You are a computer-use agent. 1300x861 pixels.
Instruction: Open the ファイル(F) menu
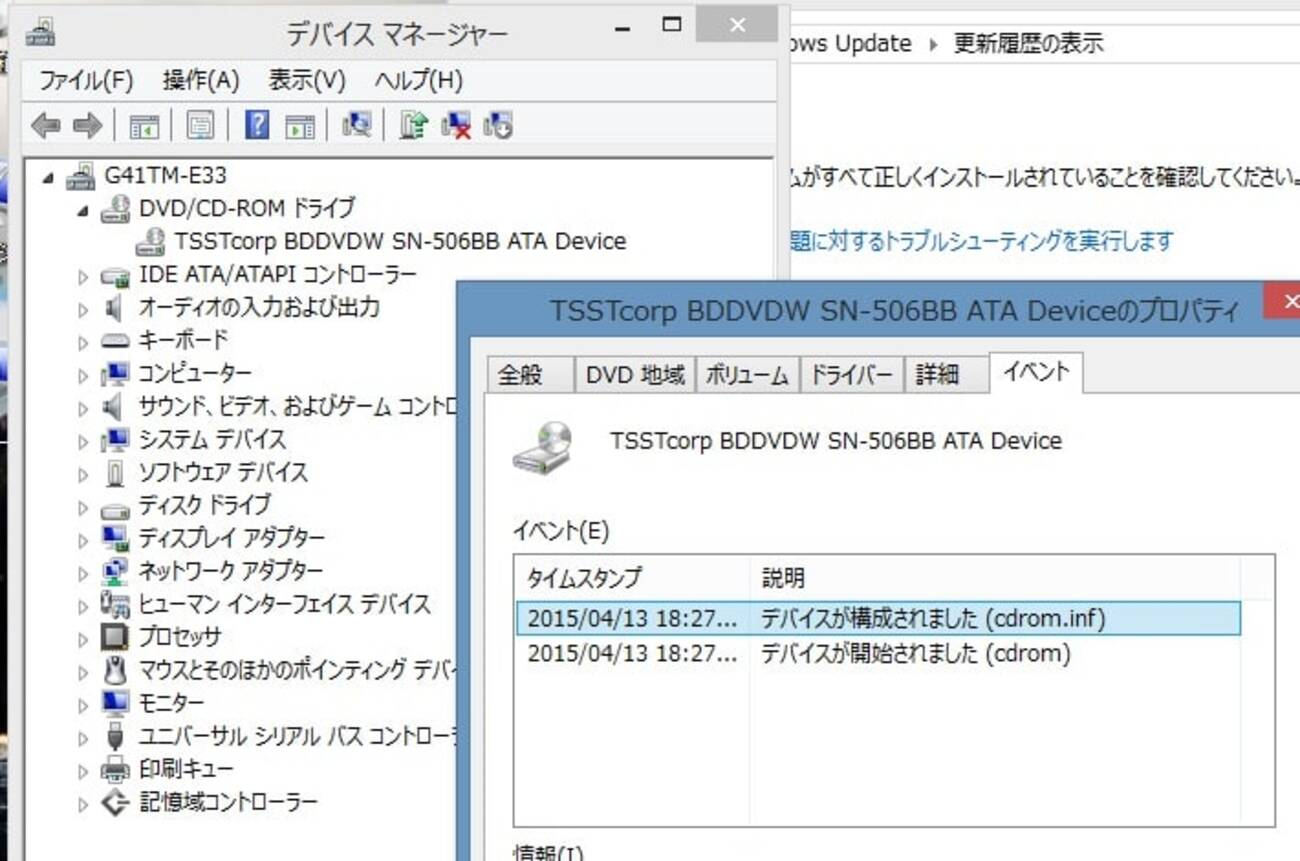86,80
